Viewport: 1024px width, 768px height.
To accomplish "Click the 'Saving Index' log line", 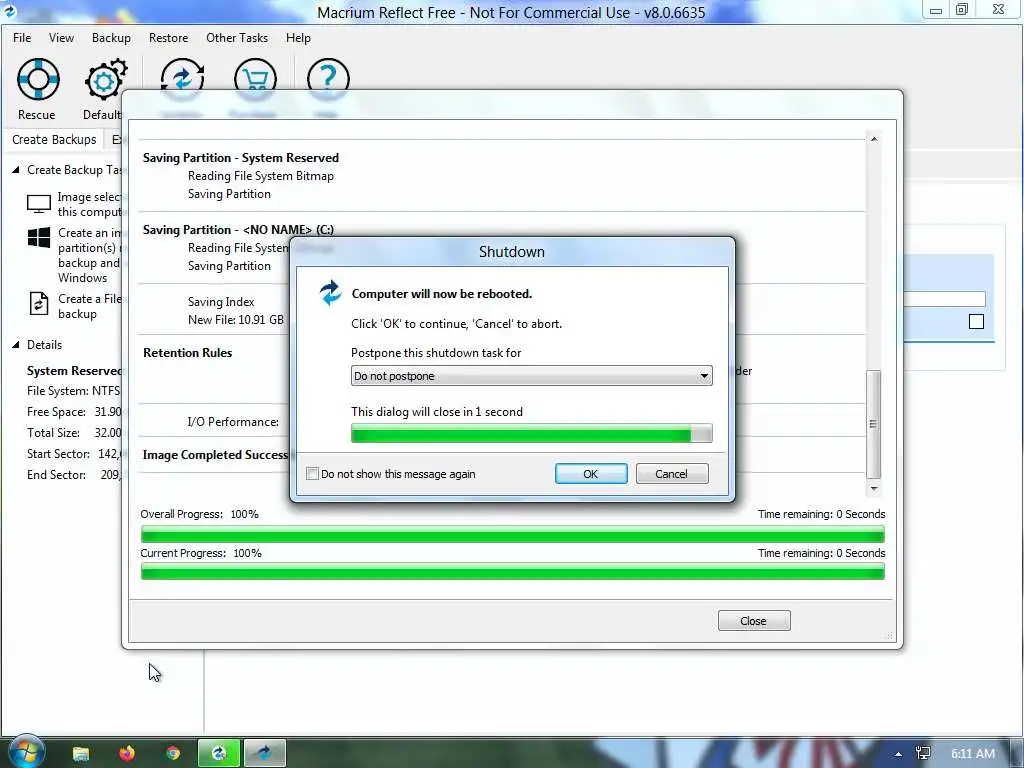I will point(221,302).
